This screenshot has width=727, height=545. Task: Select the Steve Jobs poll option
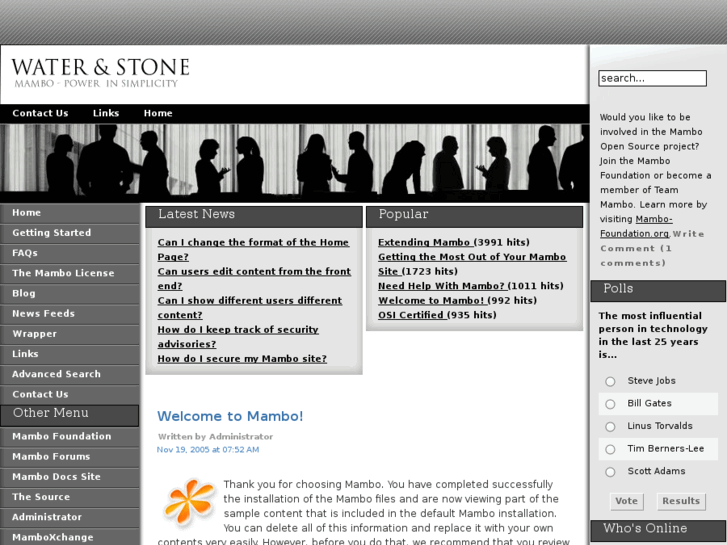pos(610,381)
